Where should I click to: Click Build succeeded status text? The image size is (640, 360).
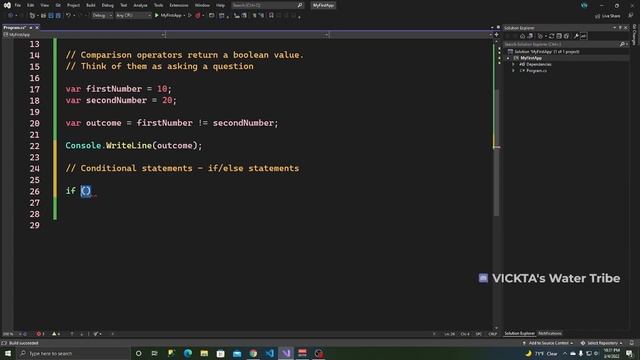tap(24, 343)
